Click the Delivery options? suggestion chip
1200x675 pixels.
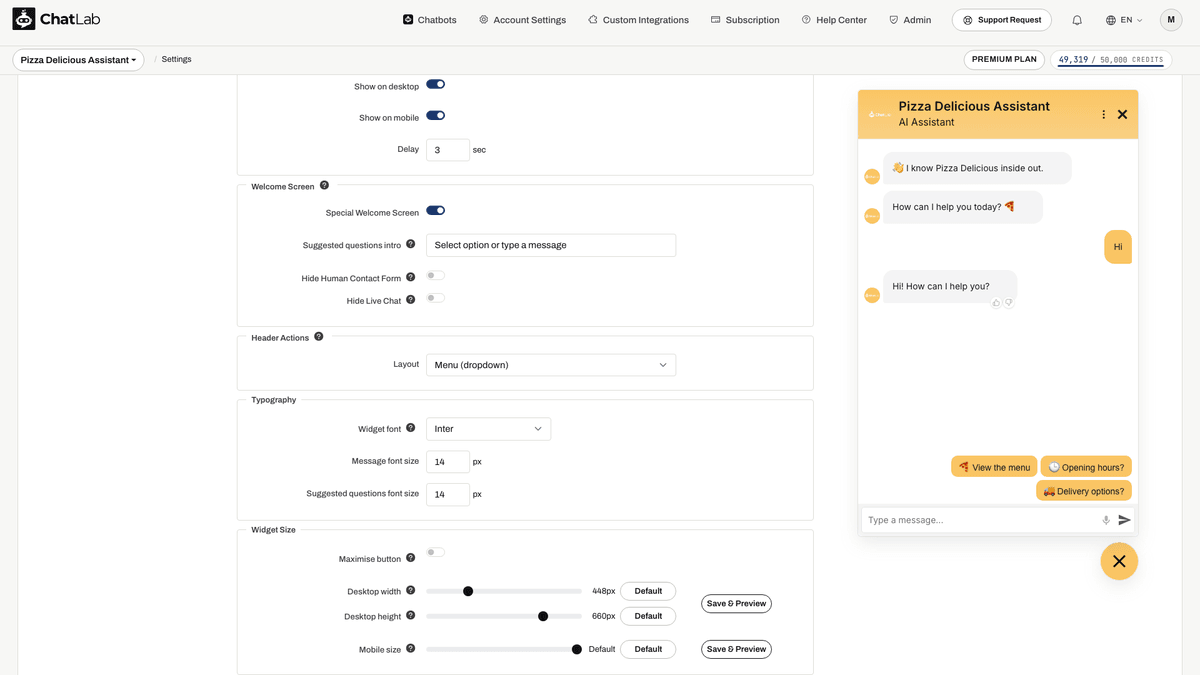(1084, 491)
